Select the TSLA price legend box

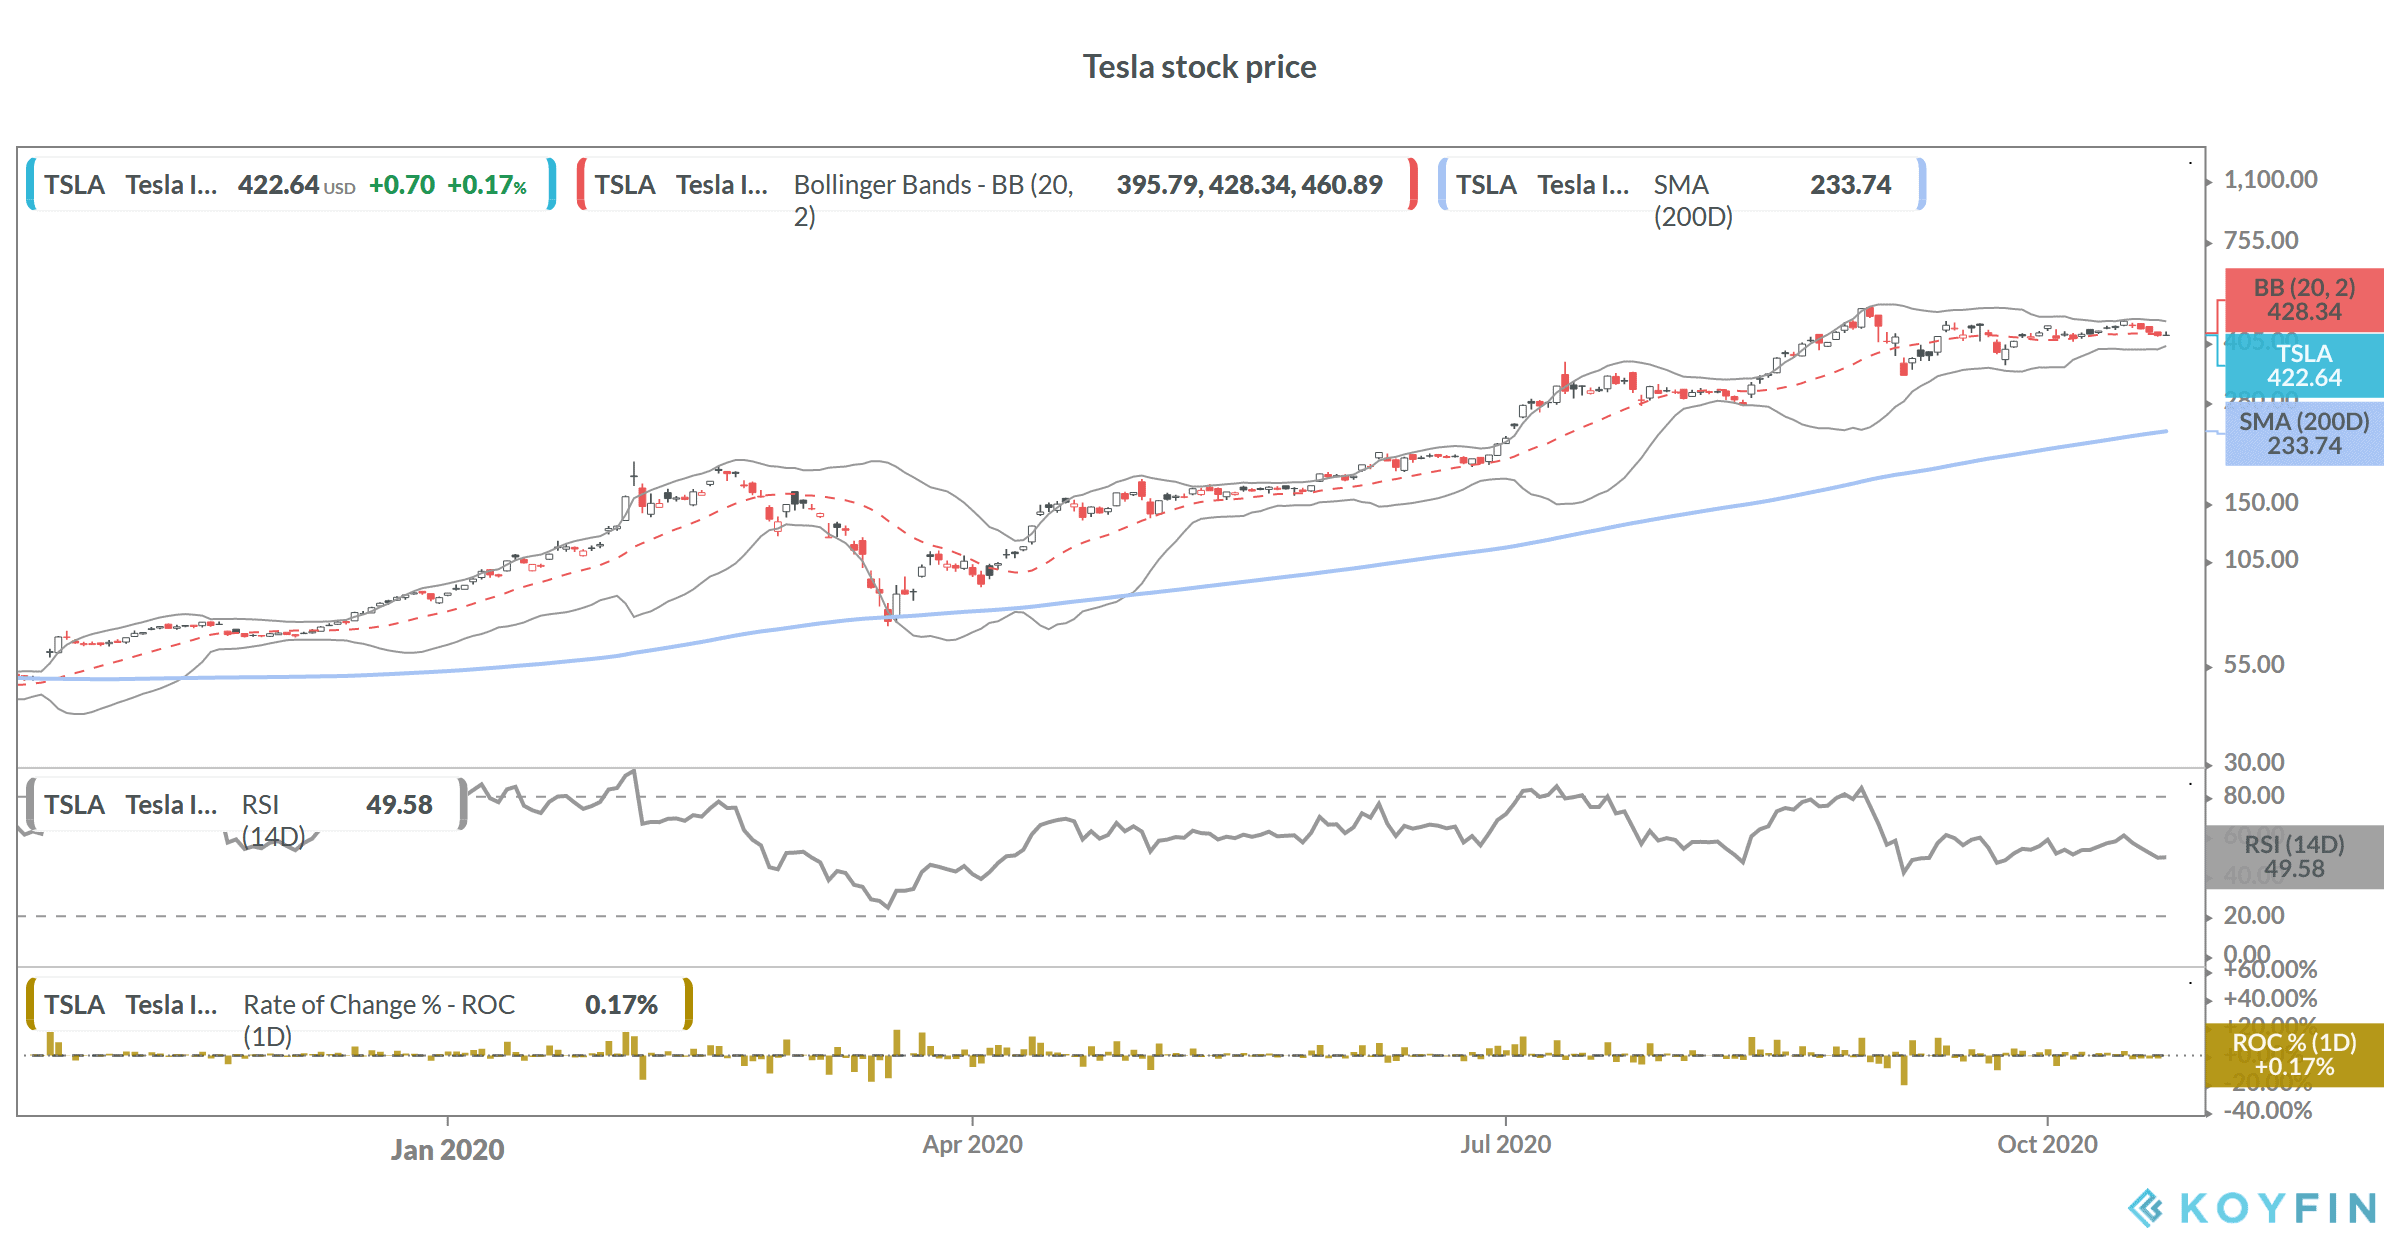(291, 184)
